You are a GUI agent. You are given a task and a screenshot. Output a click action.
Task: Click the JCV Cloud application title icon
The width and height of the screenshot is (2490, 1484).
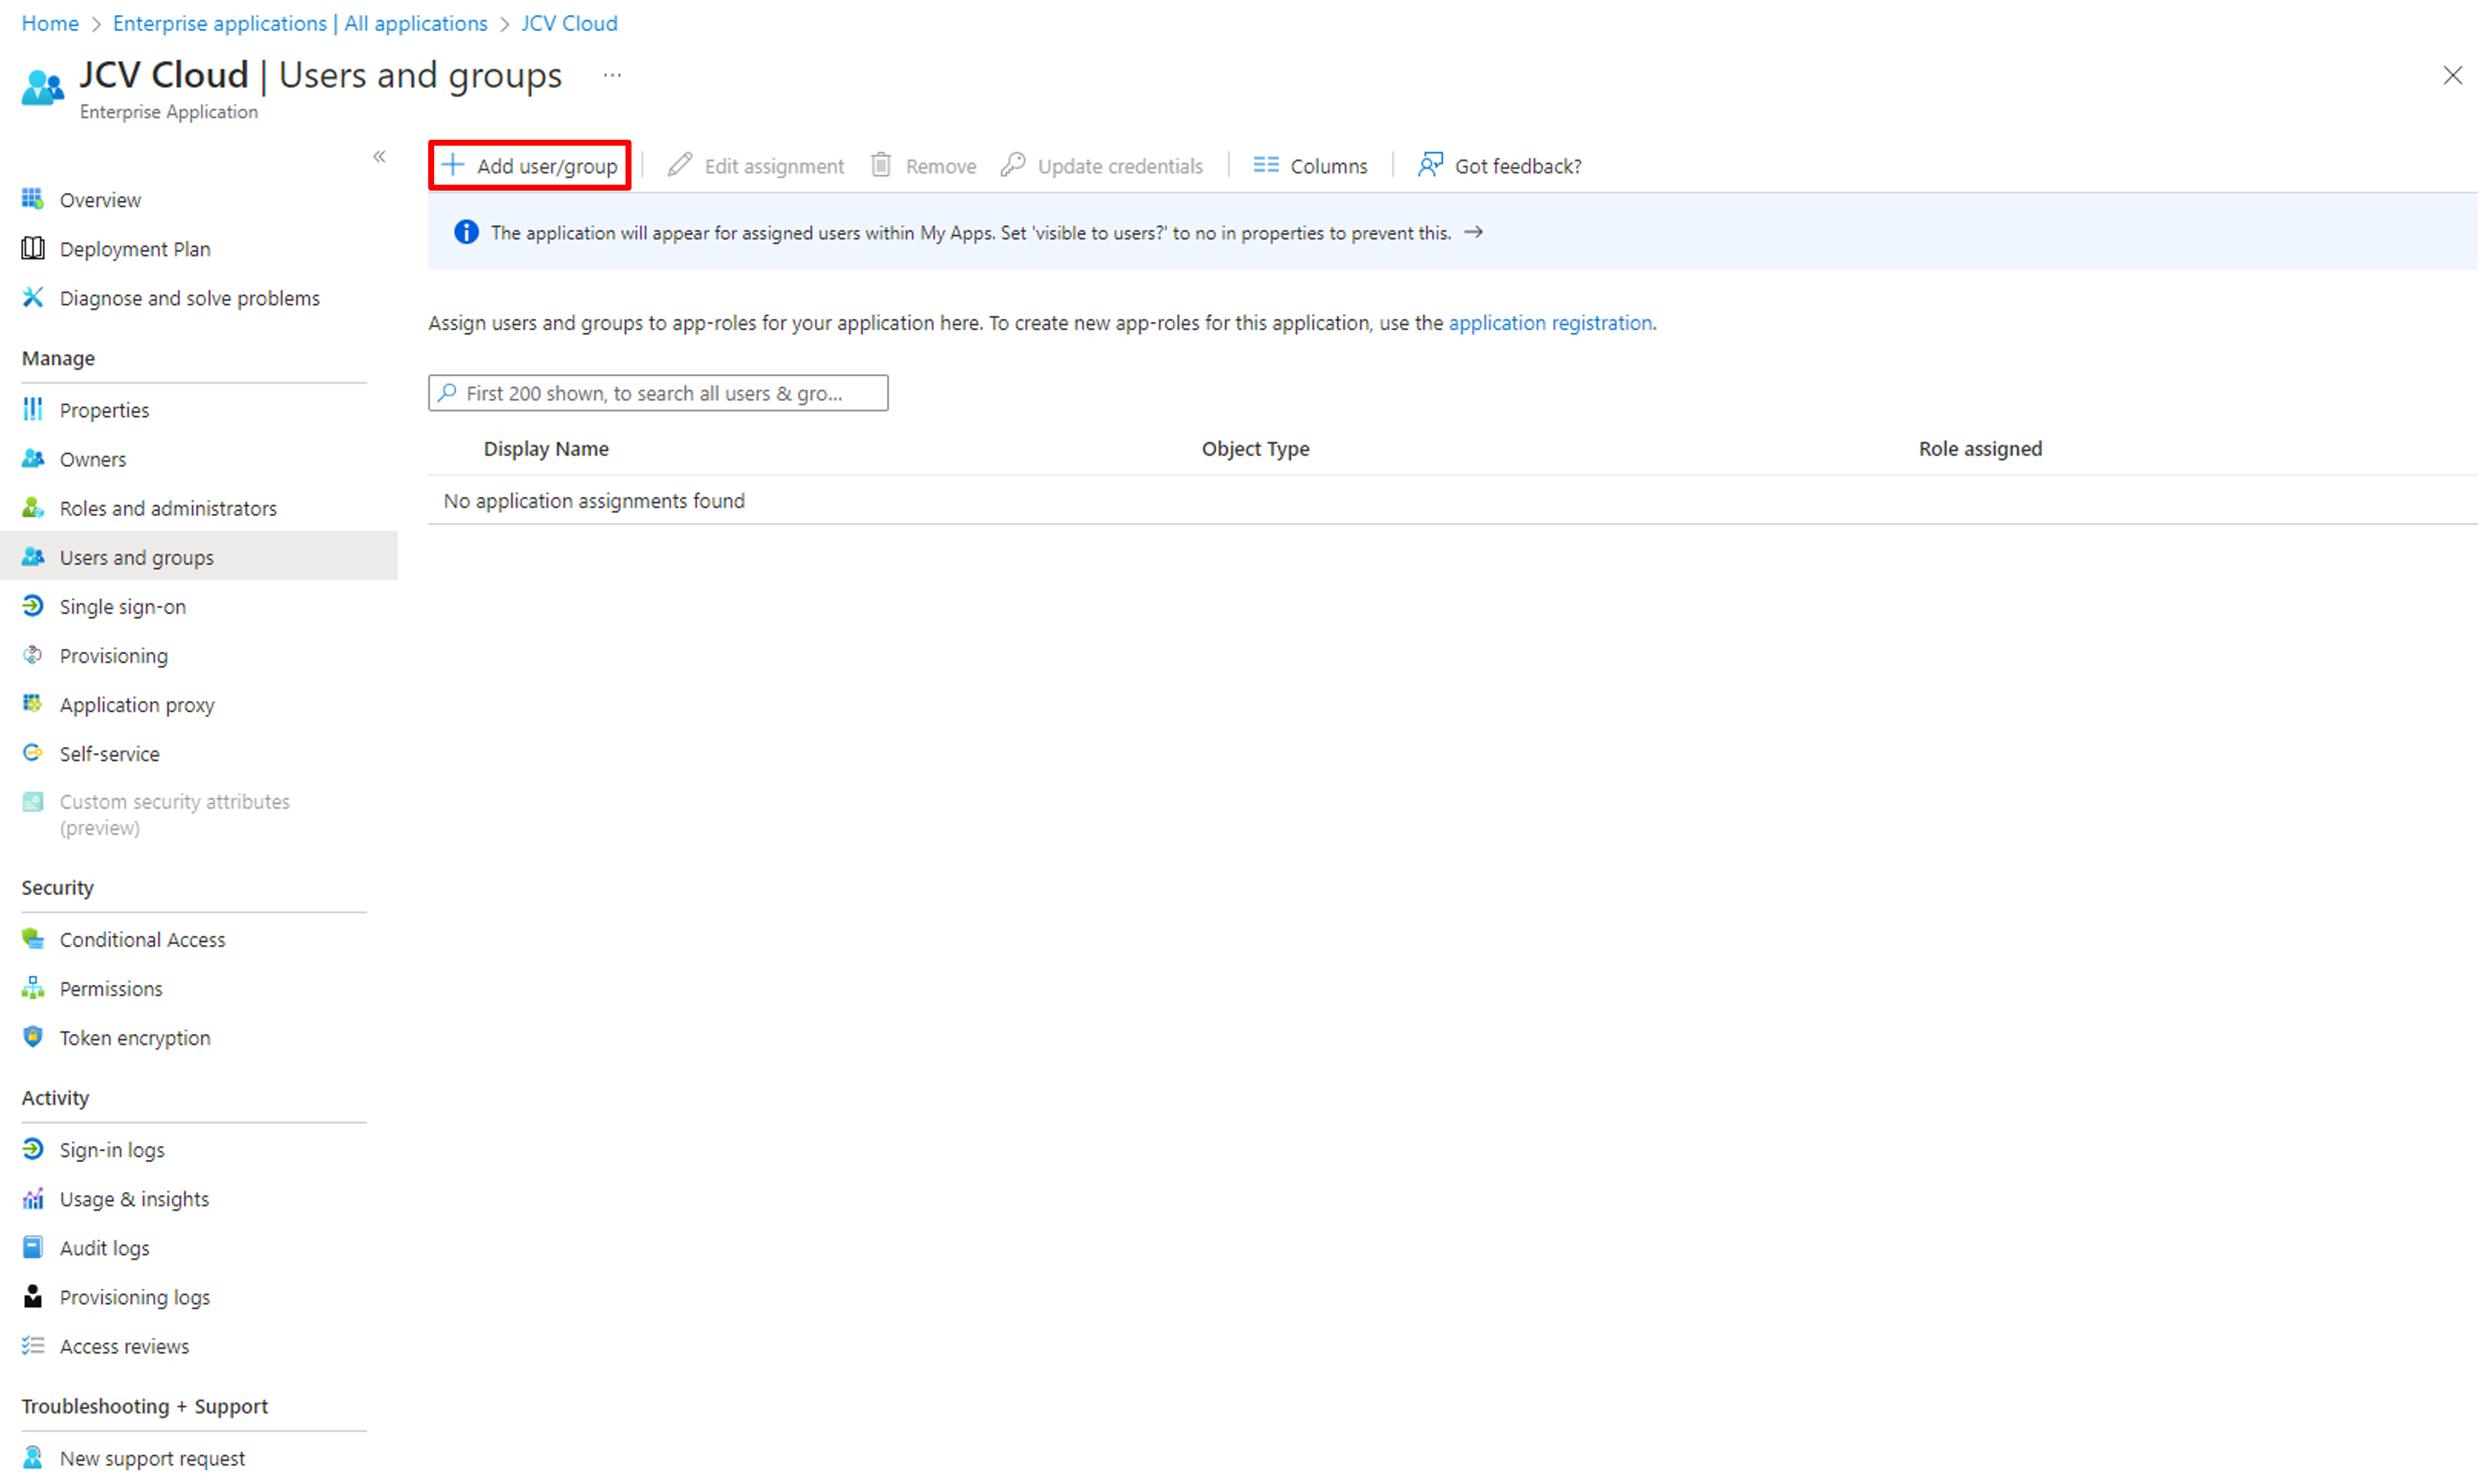pos(43,88)
